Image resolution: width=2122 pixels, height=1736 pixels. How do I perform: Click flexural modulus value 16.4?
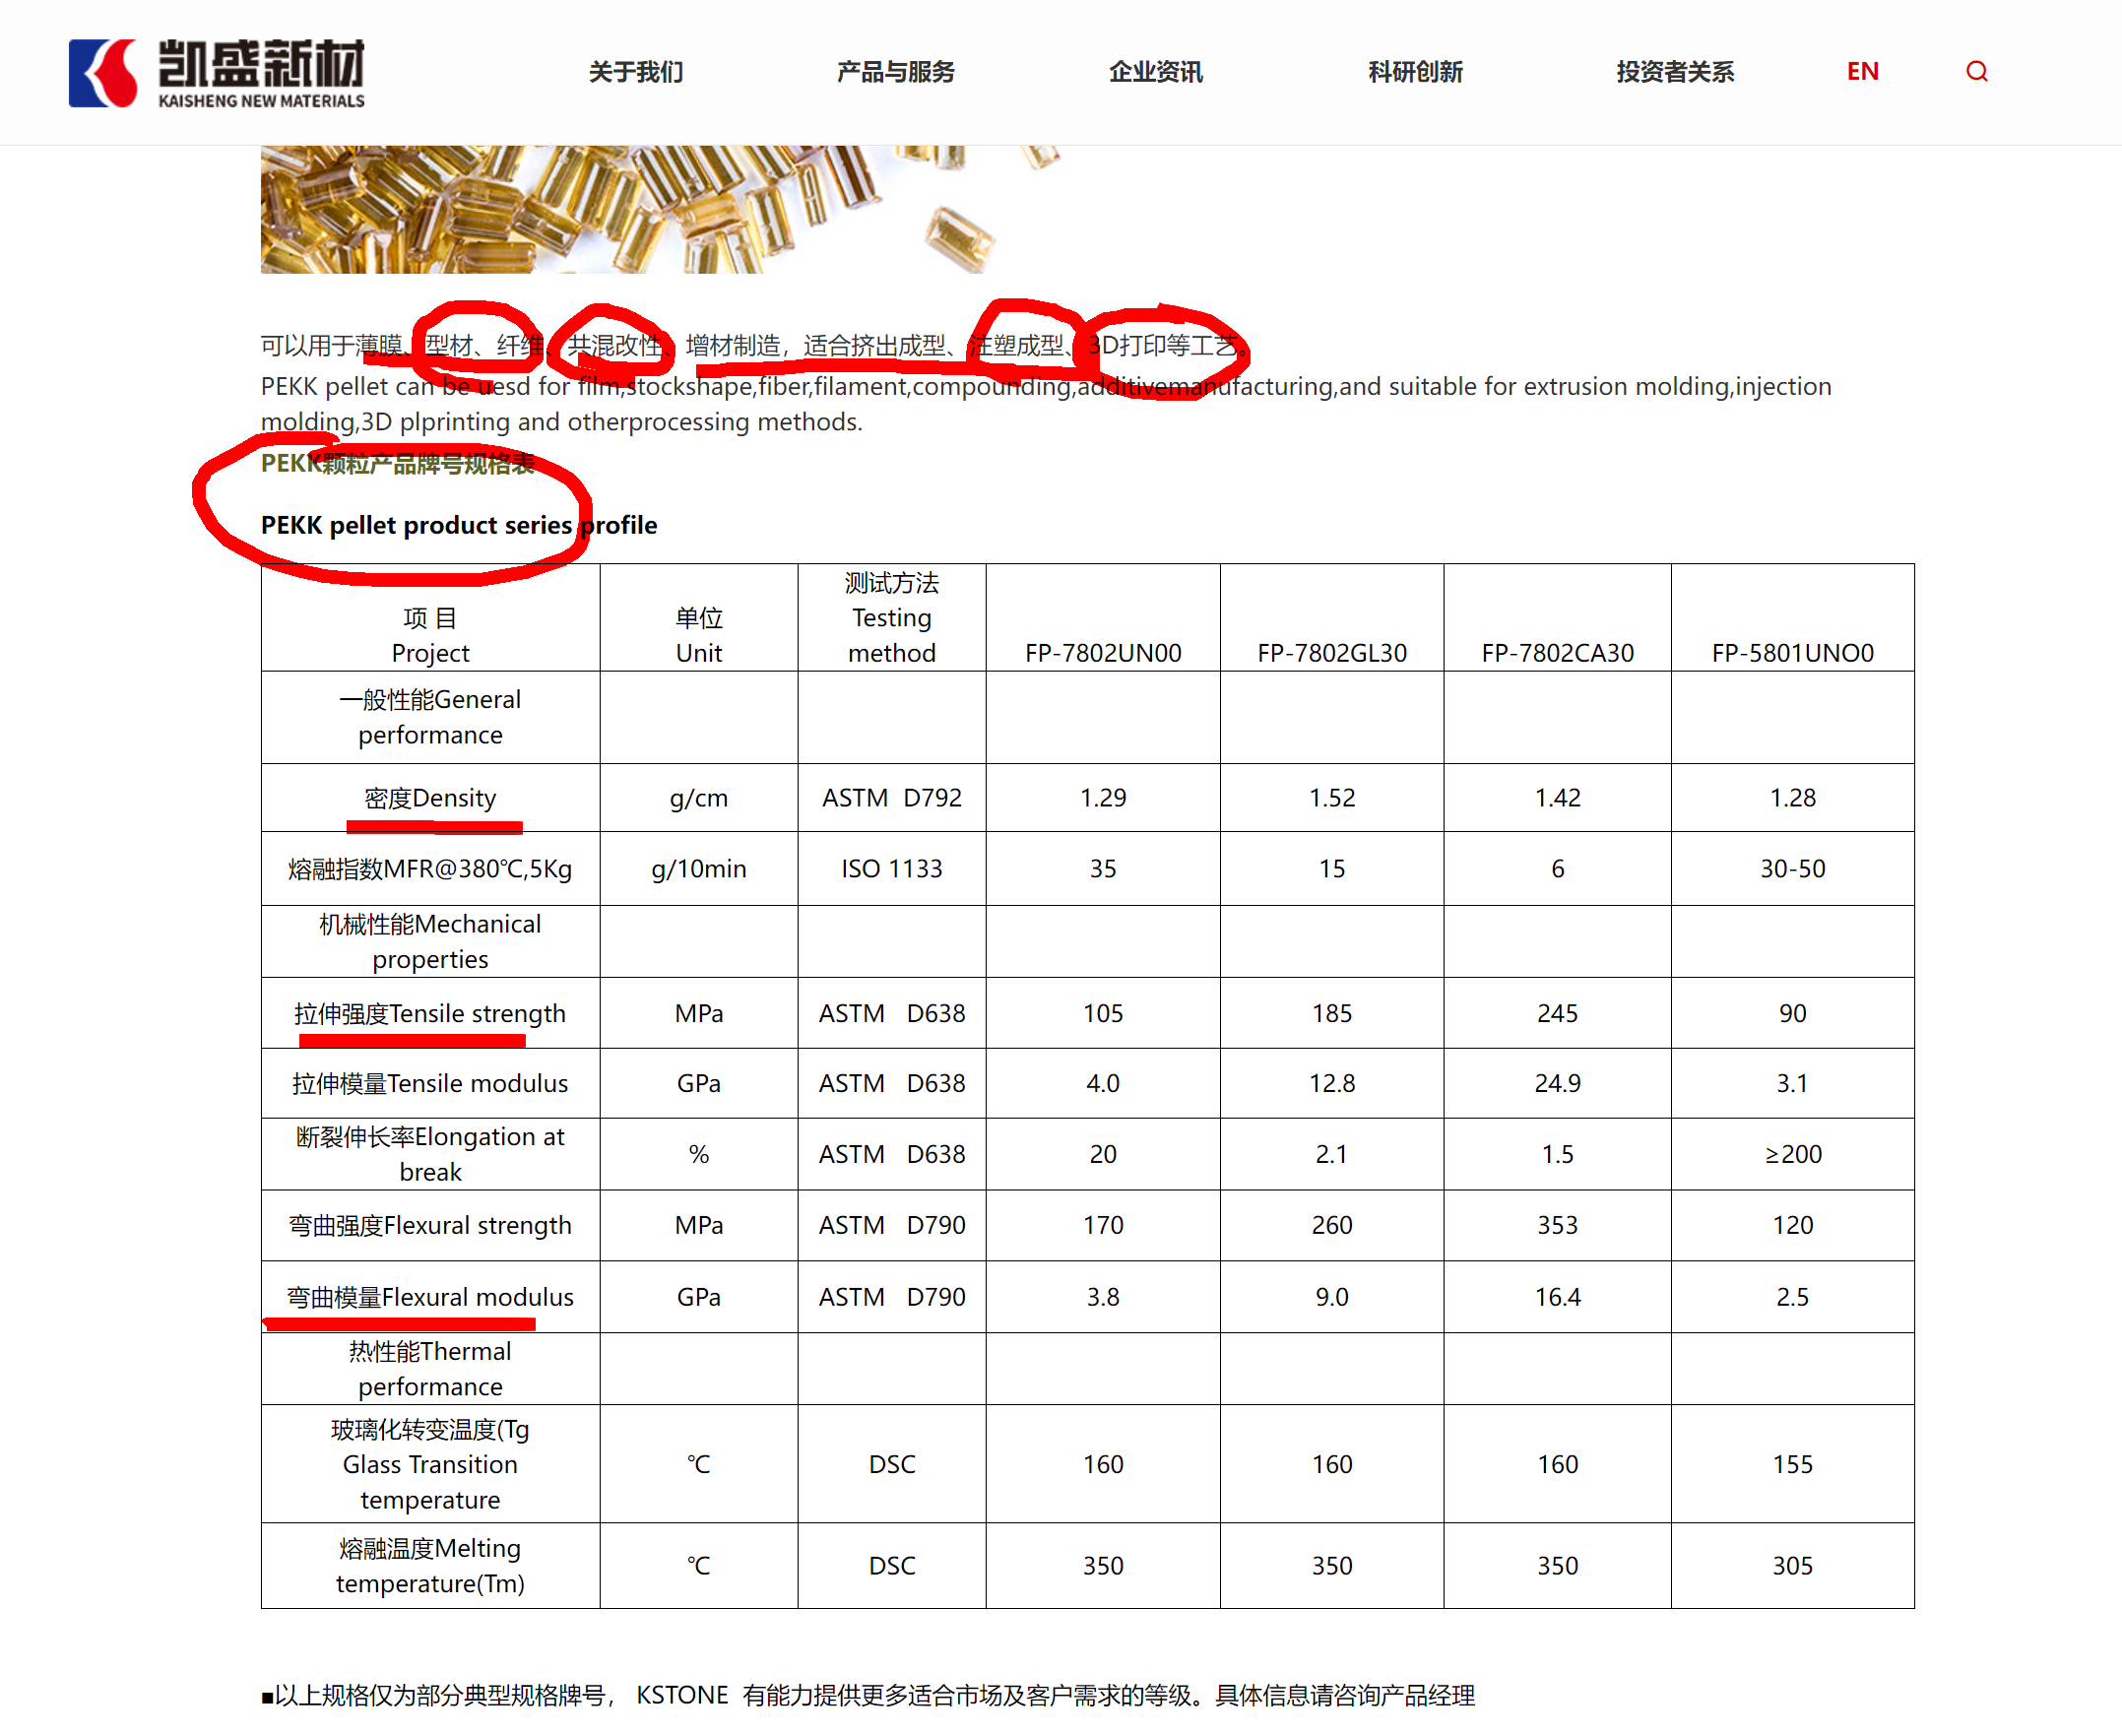tap(1558, 1298)
